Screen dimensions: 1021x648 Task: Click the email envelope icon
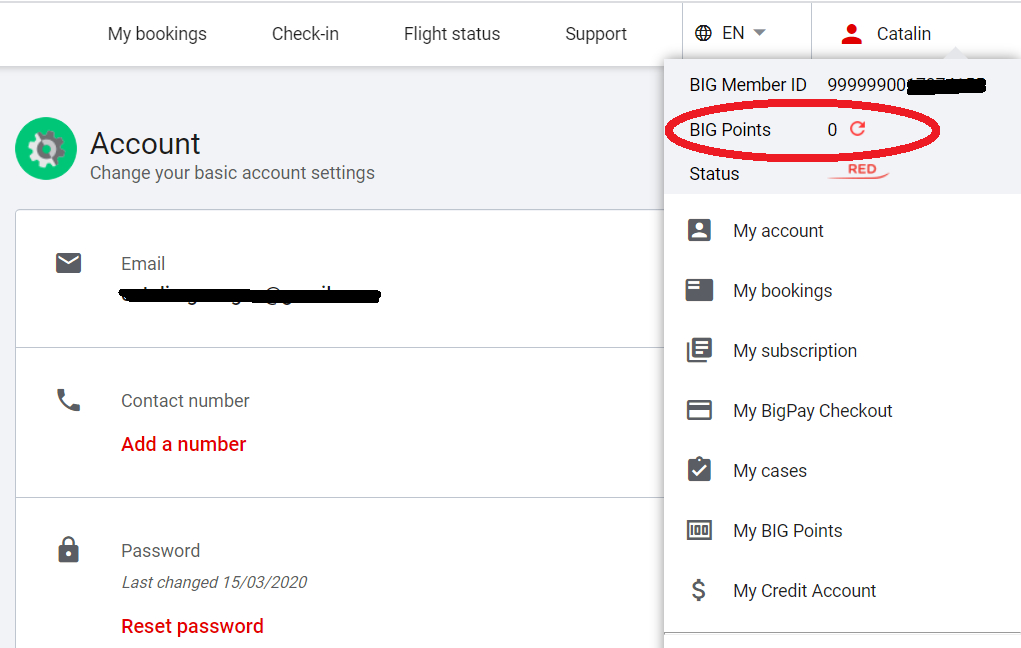tap(68, 263)
